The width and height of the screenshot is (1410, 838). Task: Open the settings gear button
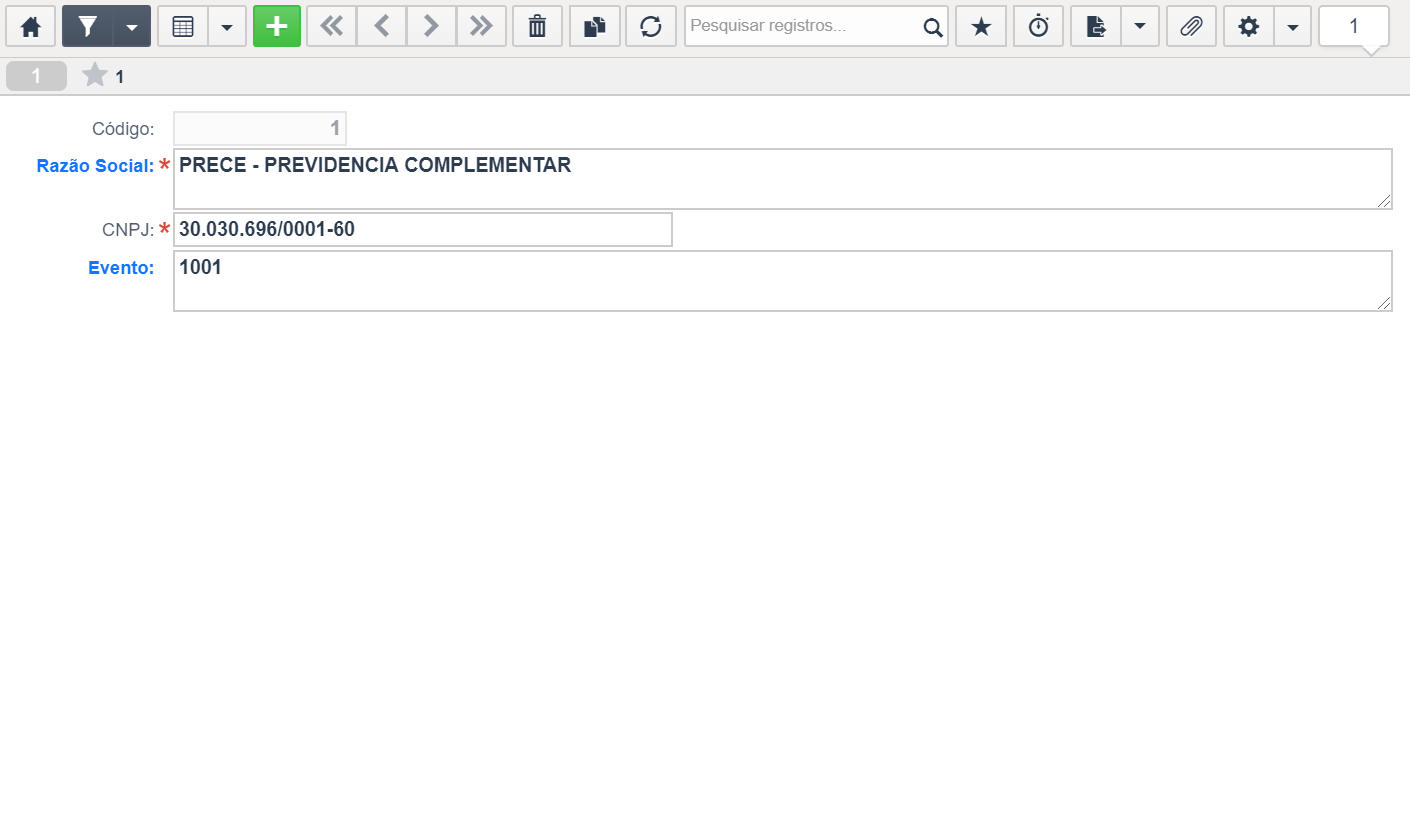pos(1249,27)
